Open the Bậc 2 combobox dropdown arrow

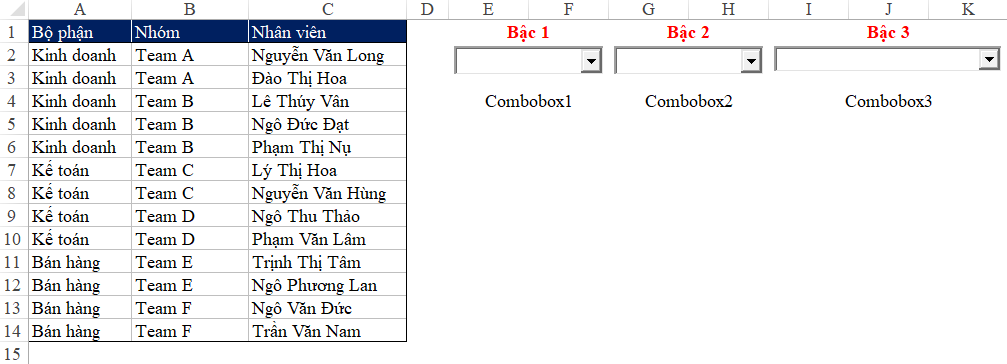[x=750, y=61]
